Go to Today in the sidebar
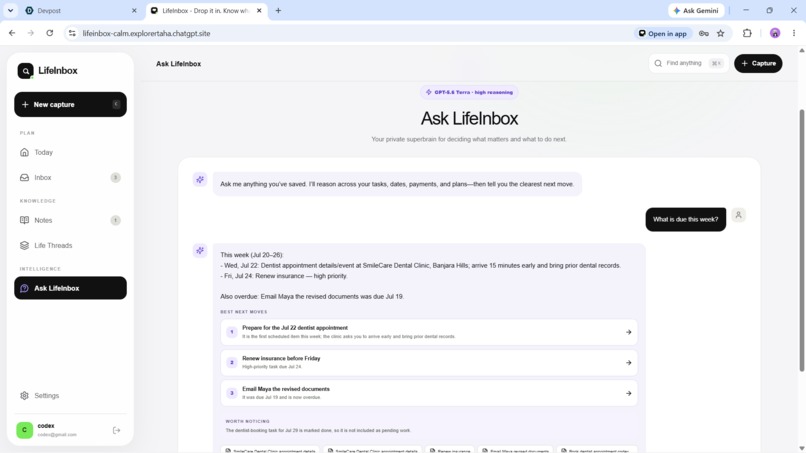Image resolution: width=806 pixels, height=453 pixels. pos(70,152)
